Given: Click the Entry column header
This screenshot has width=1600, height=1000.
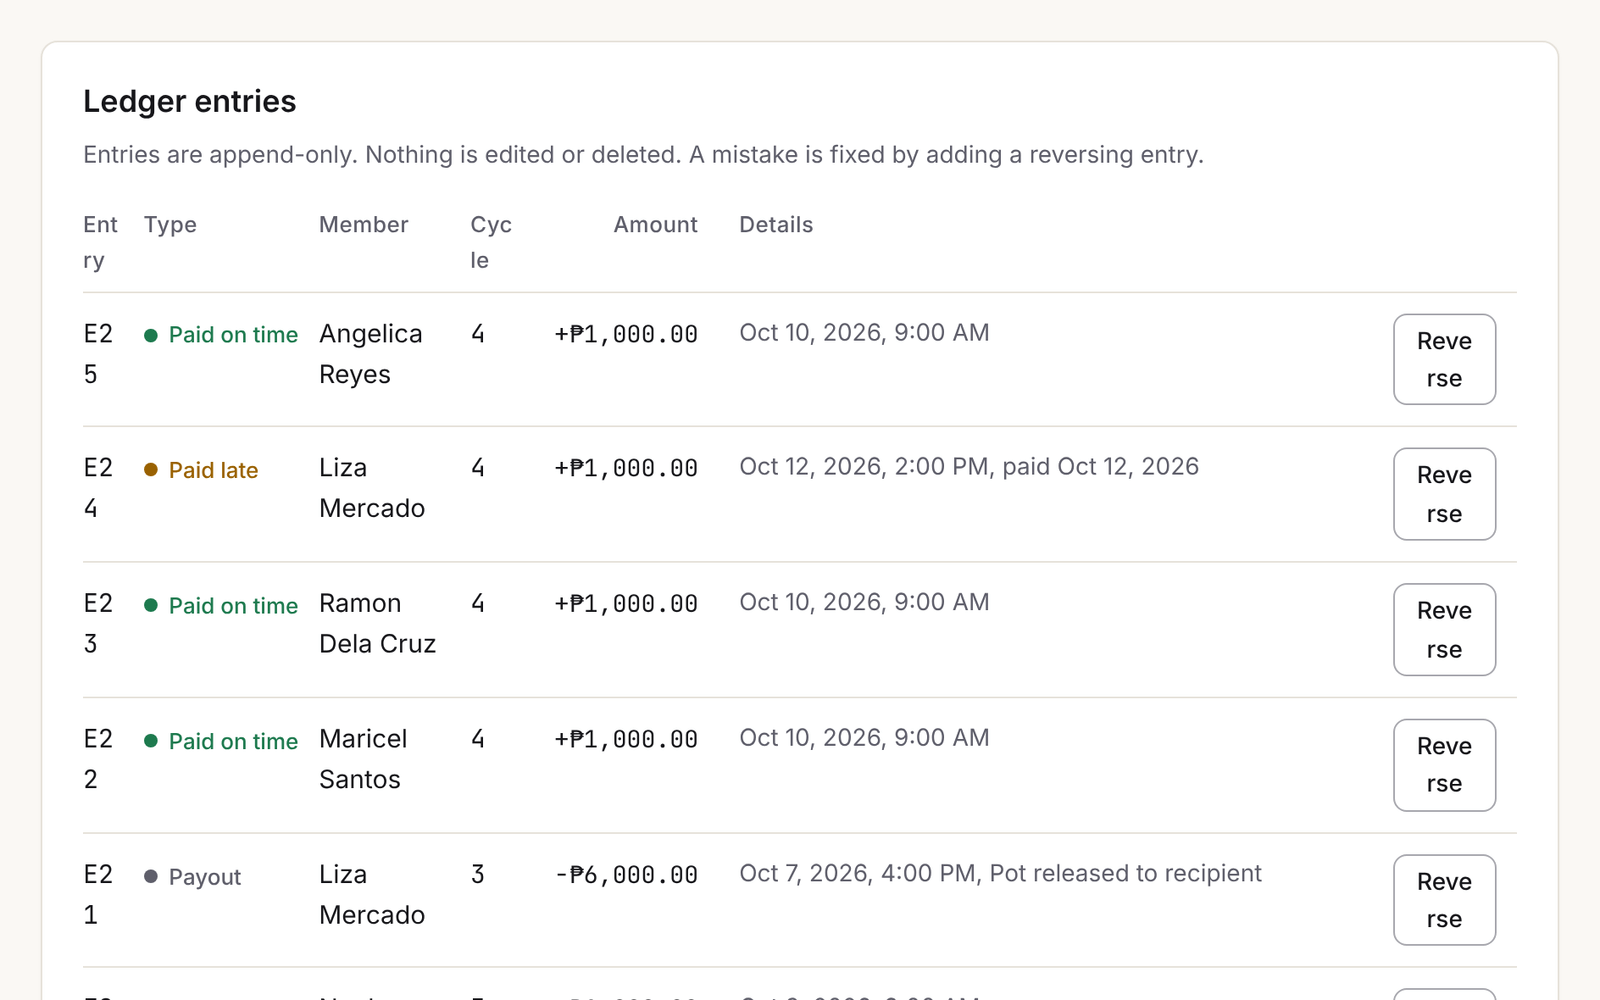Looking at the screenshot, I should (100, 242).
